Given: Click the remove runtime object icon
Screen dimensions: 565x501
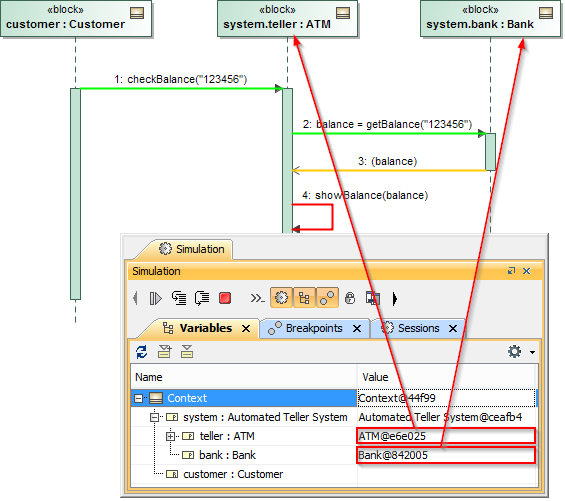Looking at the screenshot, I should (187, 351).
